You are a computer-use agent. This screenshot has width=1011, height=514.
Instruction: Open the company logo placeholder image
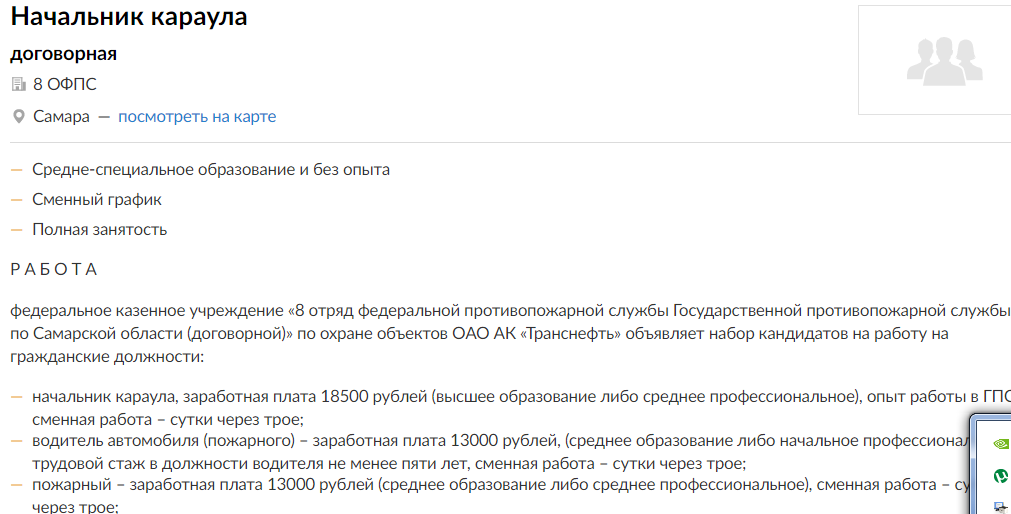click(934, 60)
